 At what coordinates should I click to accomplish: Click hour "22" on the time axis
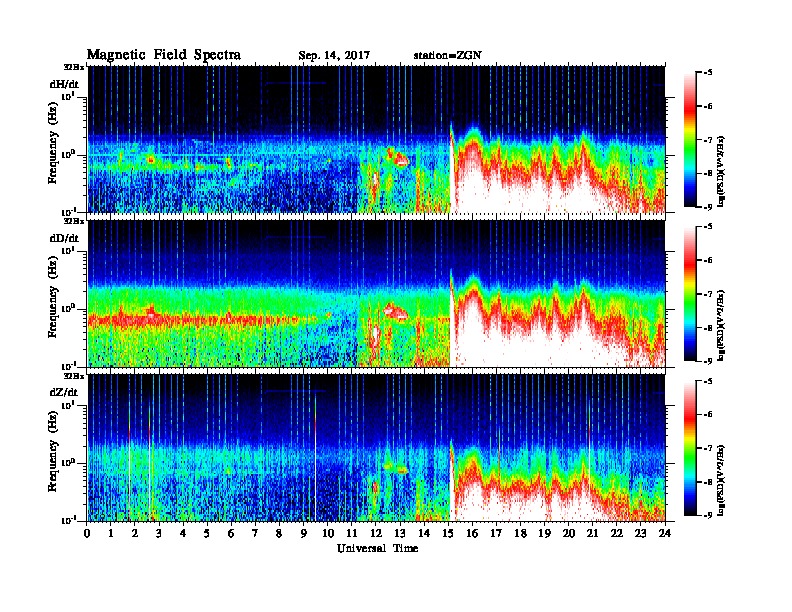click(617, 533)
